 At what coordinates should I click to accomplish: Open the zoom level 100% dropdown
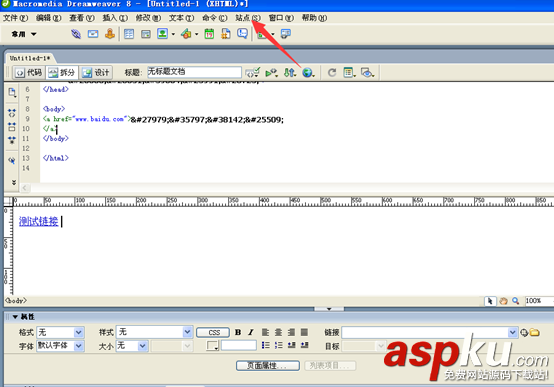click(x=539, y=301)
